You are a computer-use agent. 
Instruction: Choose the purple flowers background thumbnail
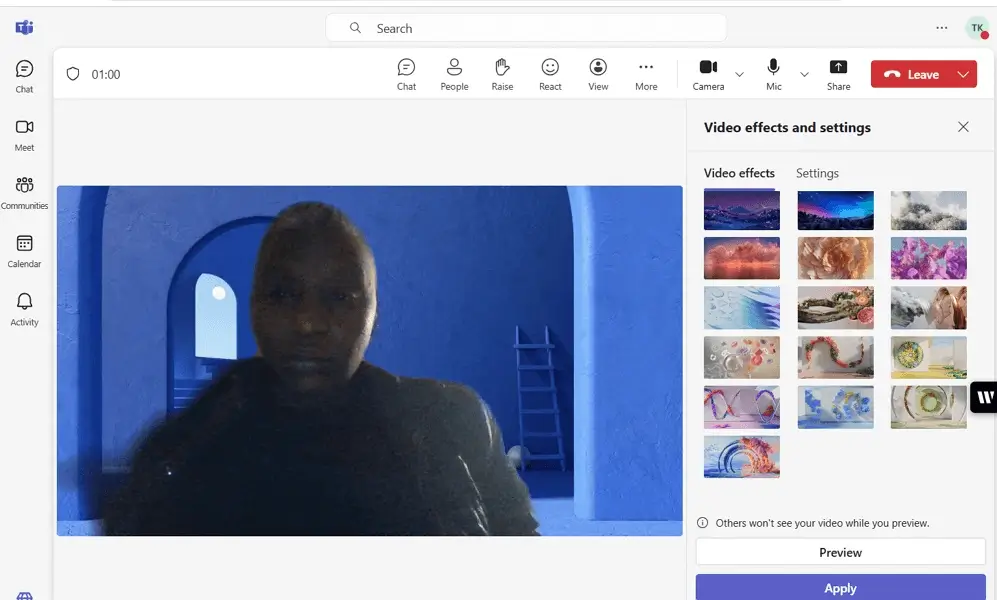928,258
